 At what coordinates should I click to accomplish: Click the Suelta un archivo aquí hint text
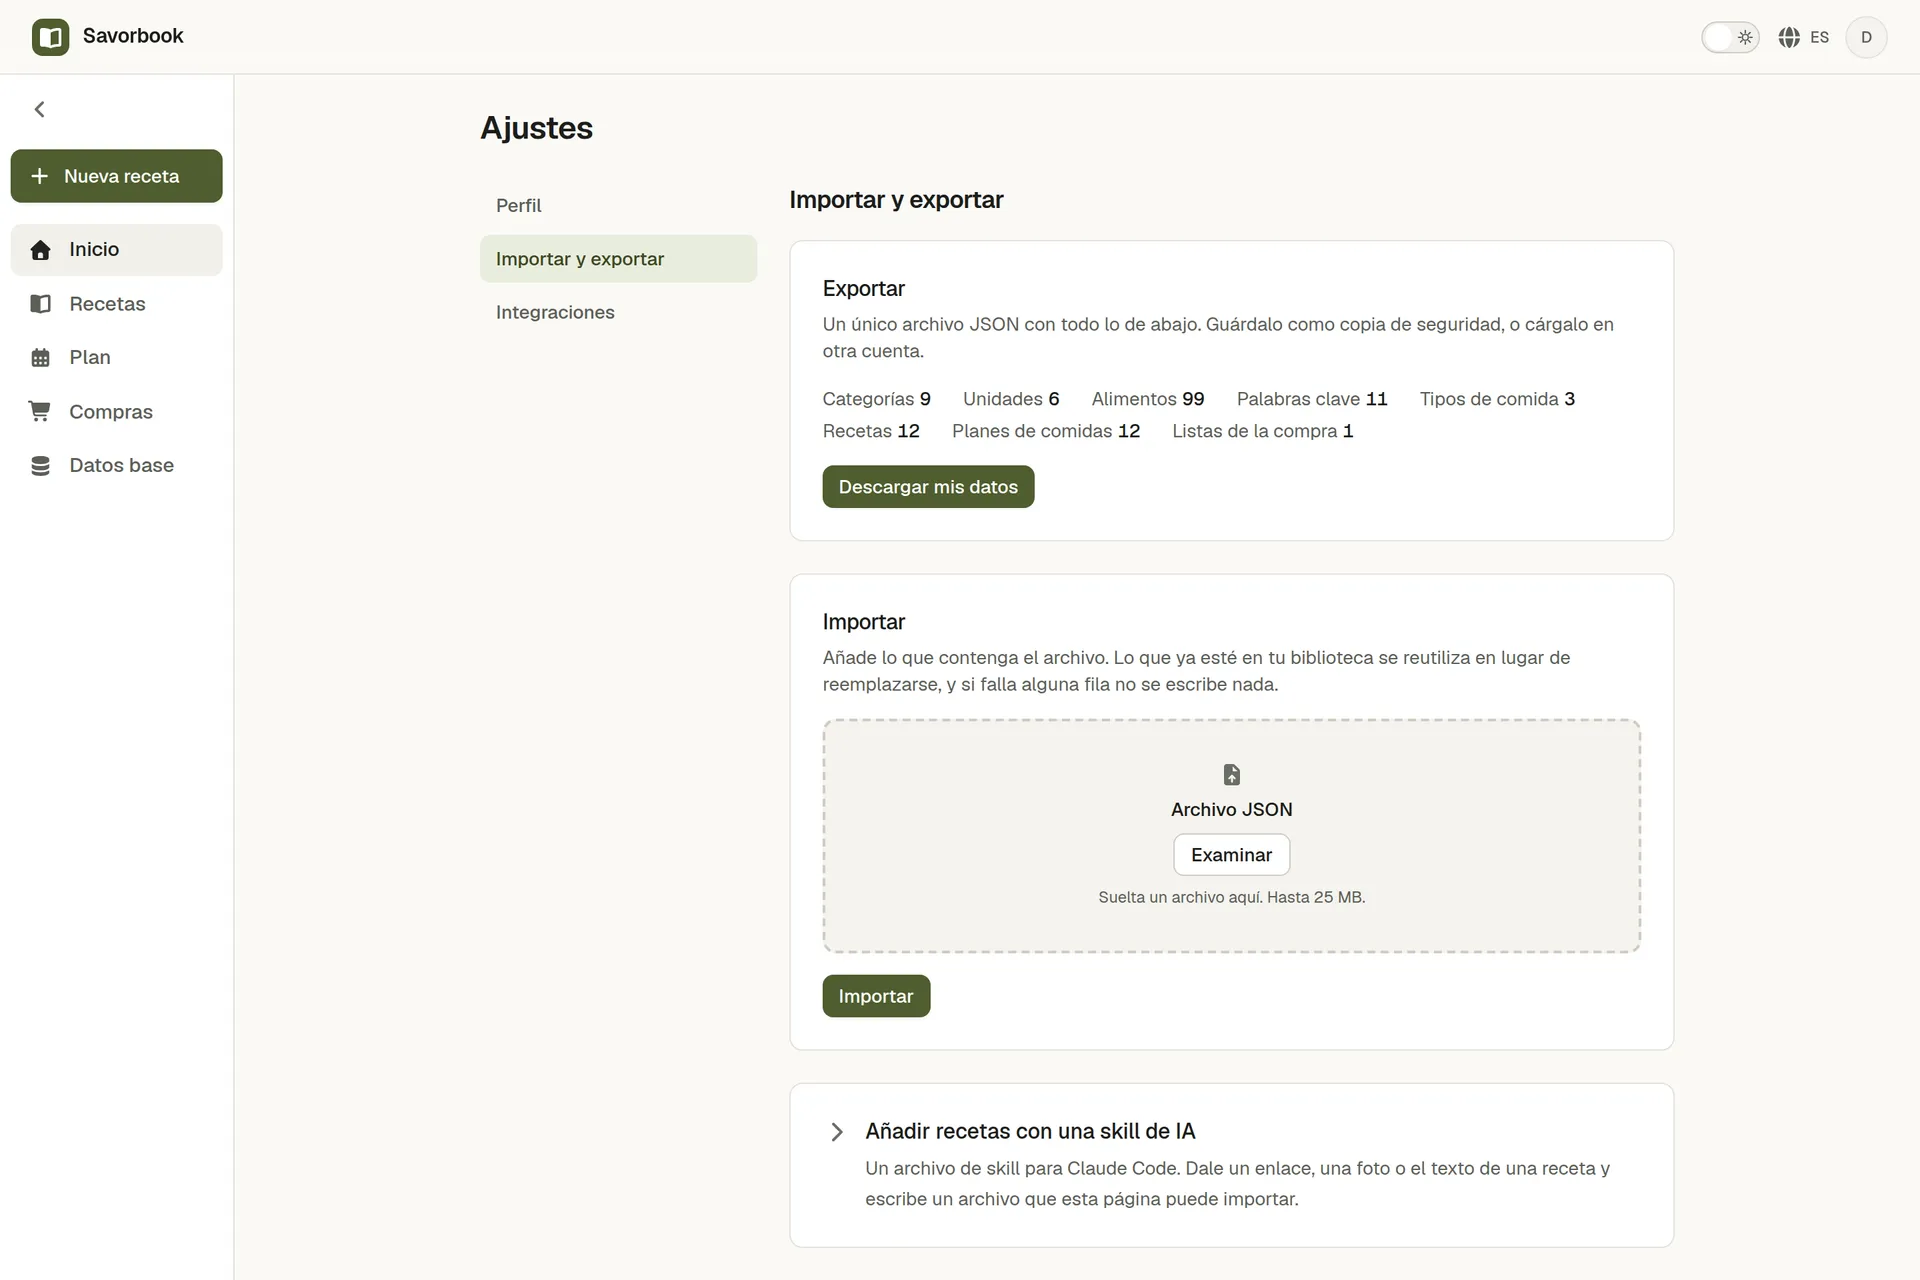1231,897
